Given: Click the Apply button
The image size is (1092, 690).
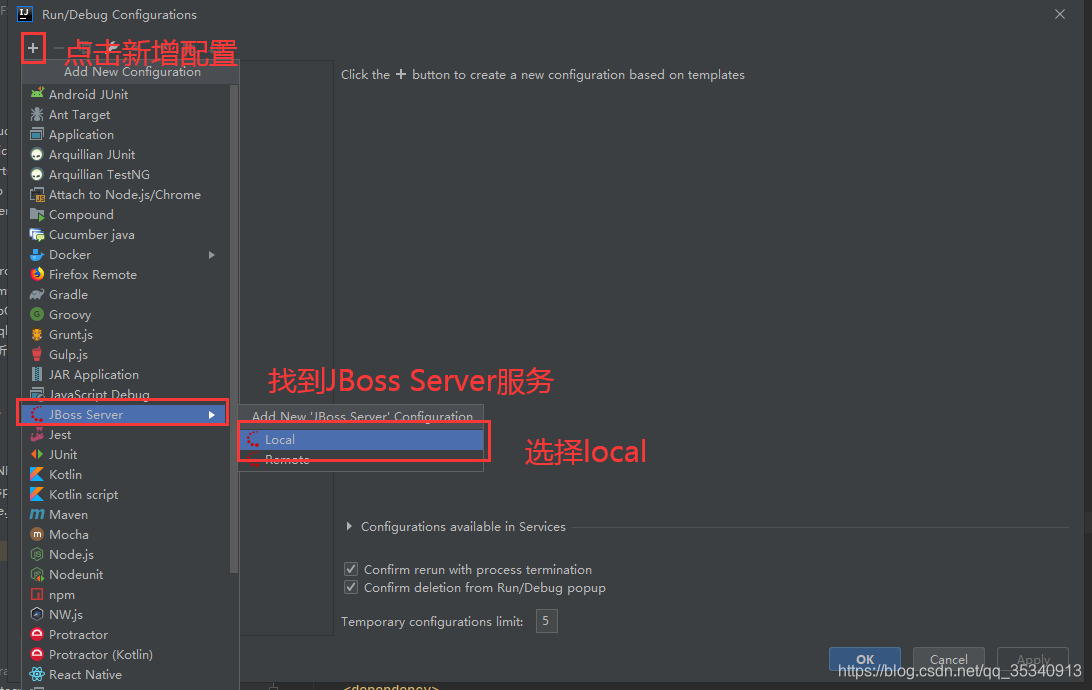Looking at the screenshot, I should (x=1033, y=659).
